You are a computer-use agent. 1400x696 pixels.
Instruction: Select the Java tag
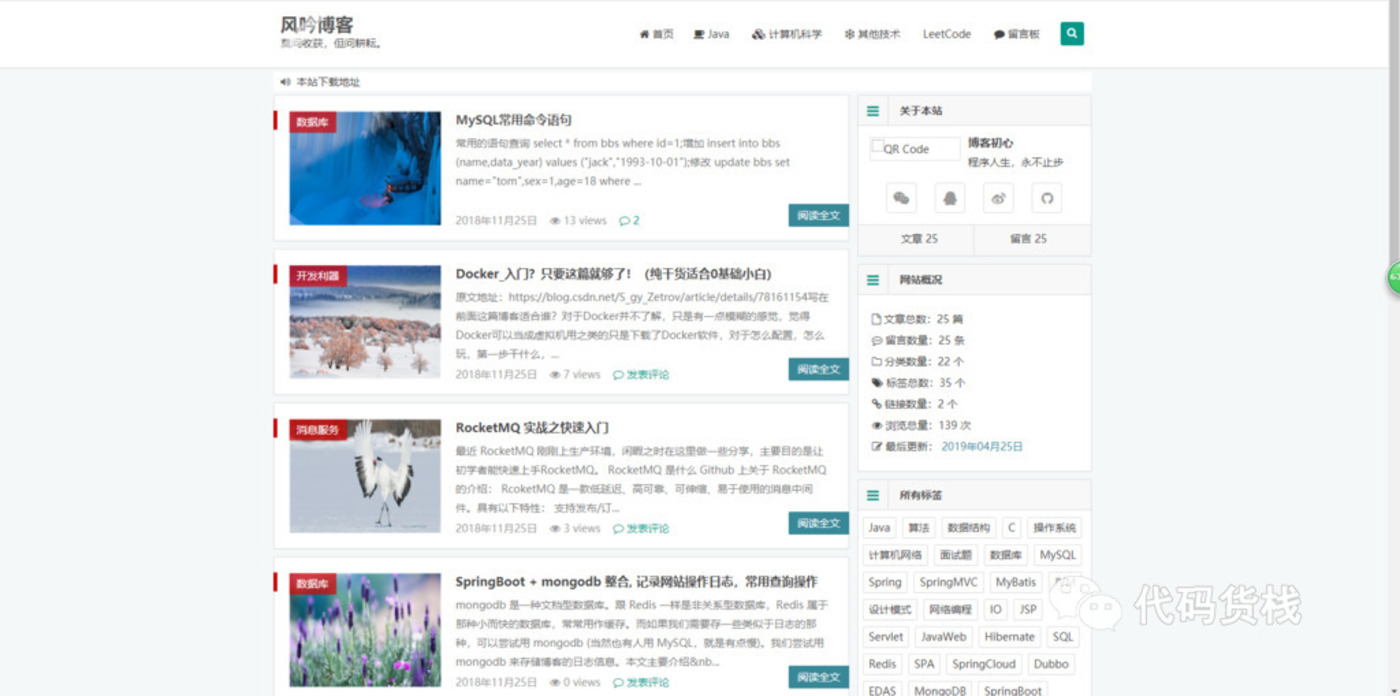[x=879, y=528]
